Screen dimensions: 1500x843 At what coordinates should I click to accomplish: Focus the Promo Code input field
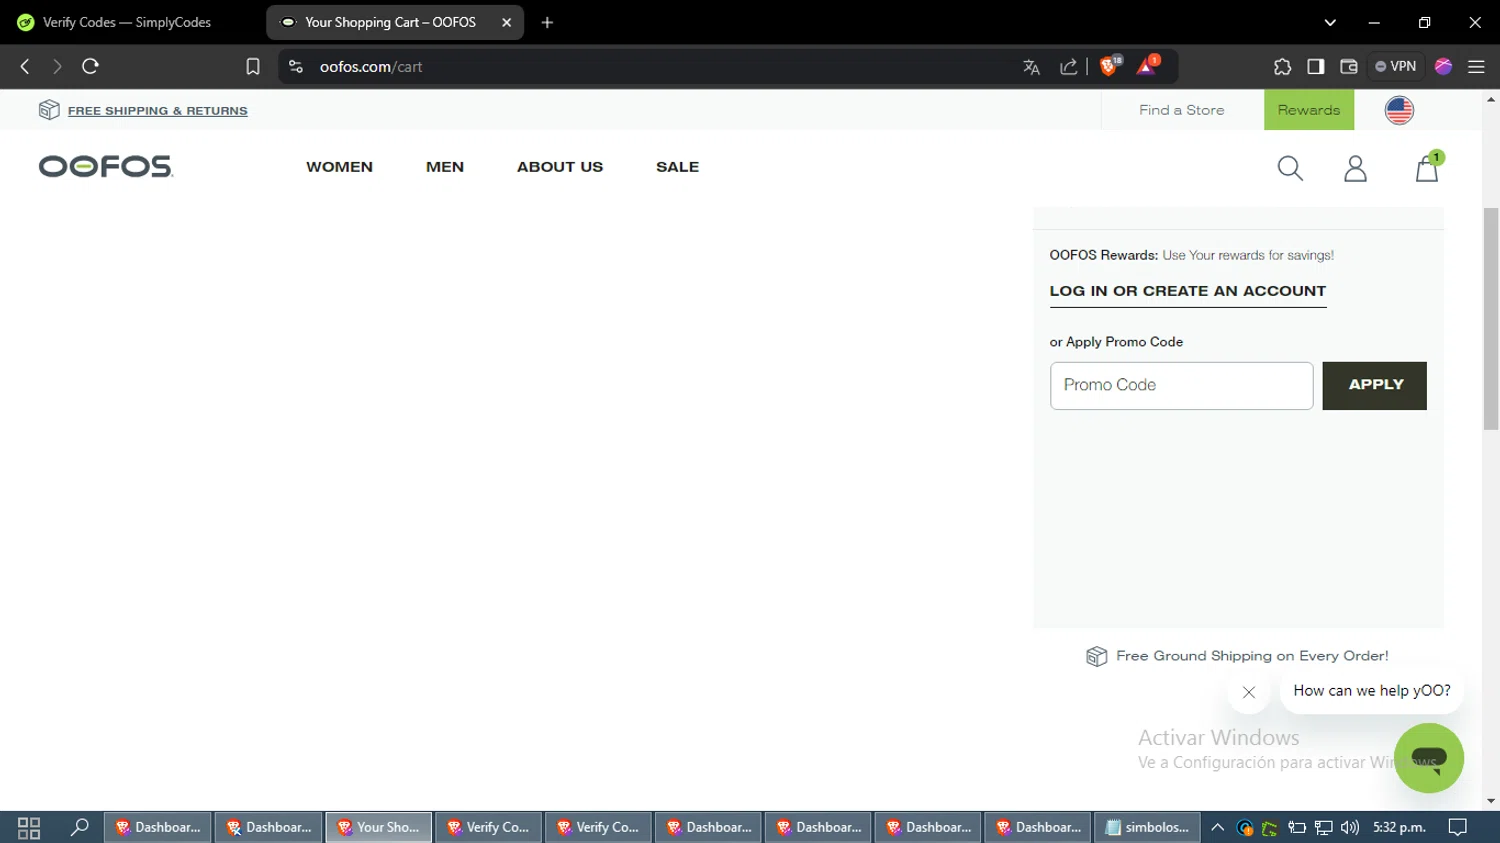pos(1181,385)
